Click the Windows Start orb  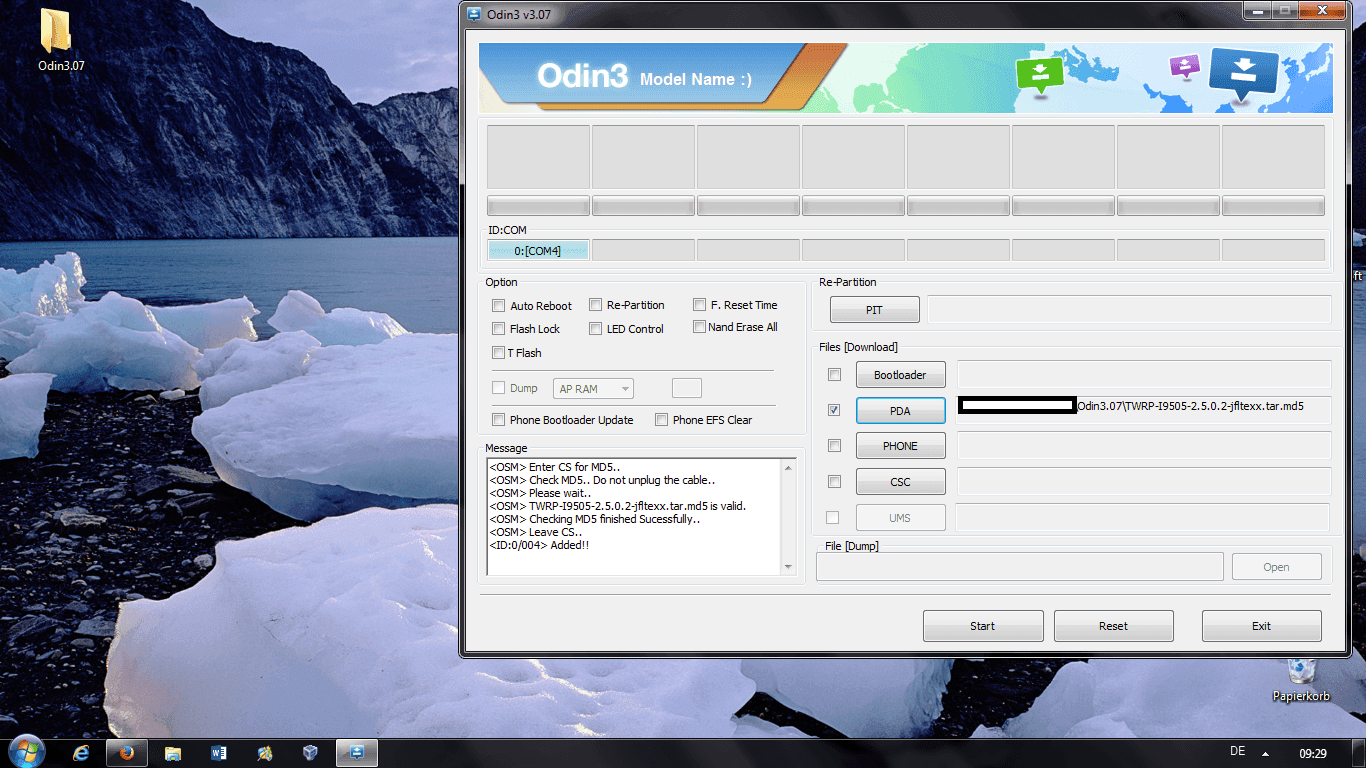25,752
